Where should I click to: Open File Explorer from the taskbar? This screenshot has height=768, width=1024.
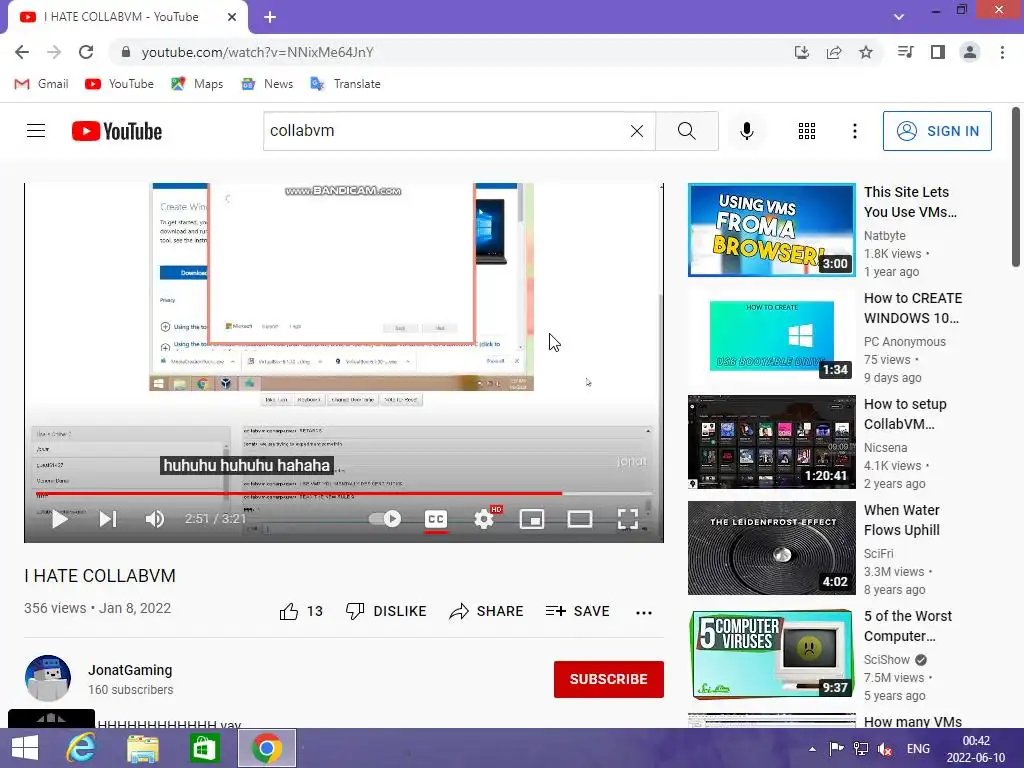click(x=143, y=748)
